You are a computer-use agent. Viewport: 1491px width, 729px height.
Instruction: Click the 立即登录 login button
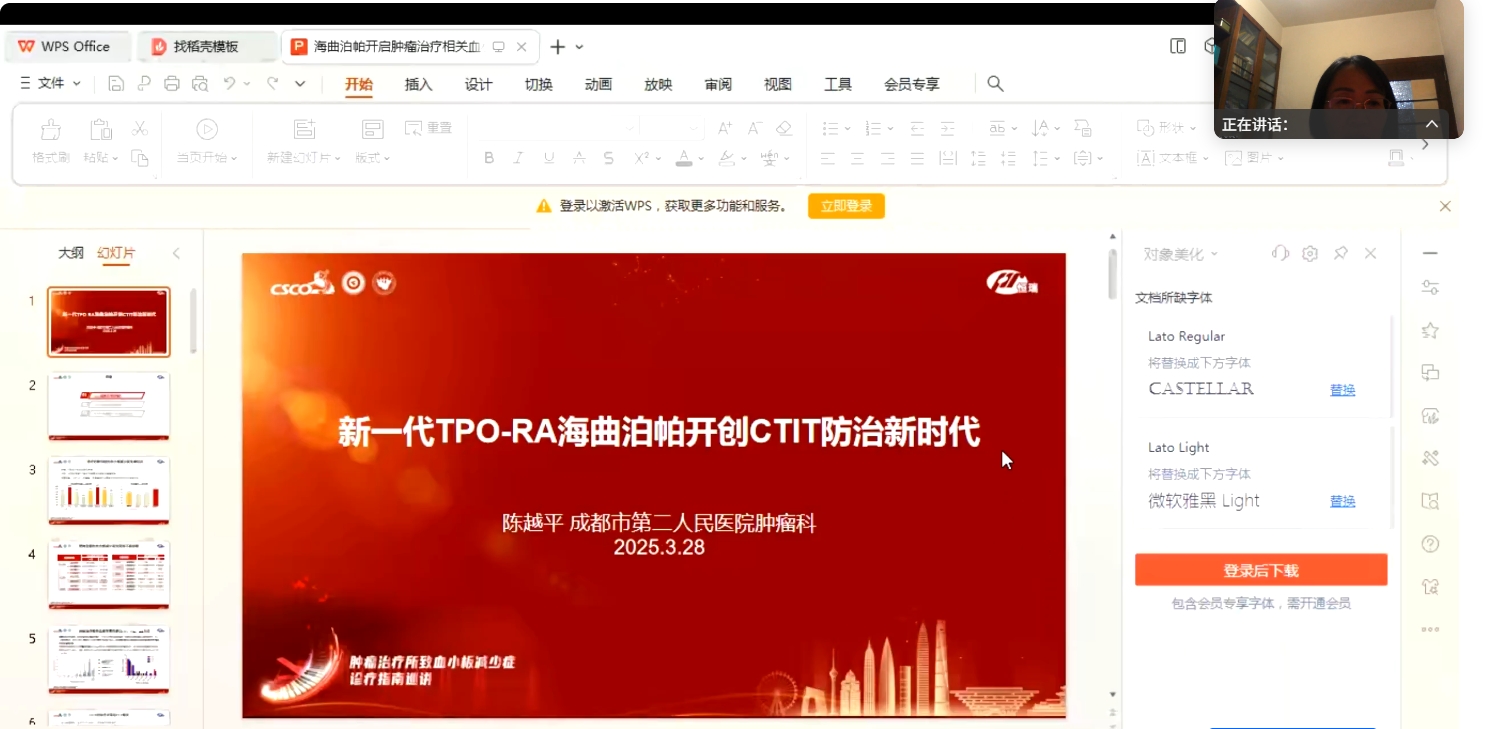(x=845, y=206)
